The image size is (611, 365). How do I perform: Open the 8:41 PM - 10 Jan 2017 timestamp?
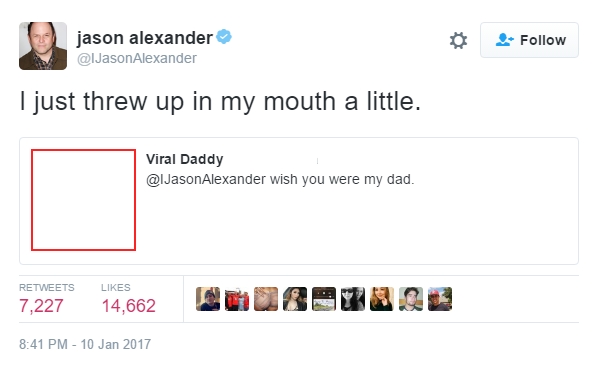[x=85, y=344]
